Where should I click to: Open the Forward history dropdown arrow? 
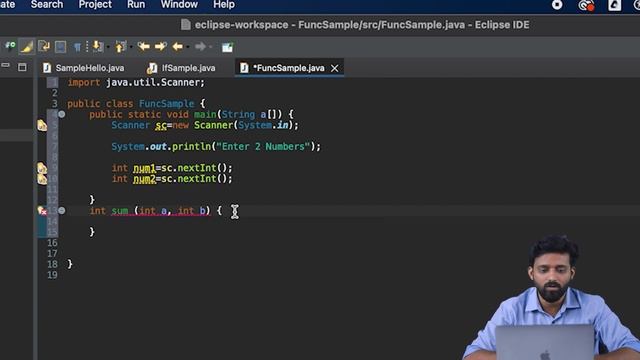(x=211, y=47)
